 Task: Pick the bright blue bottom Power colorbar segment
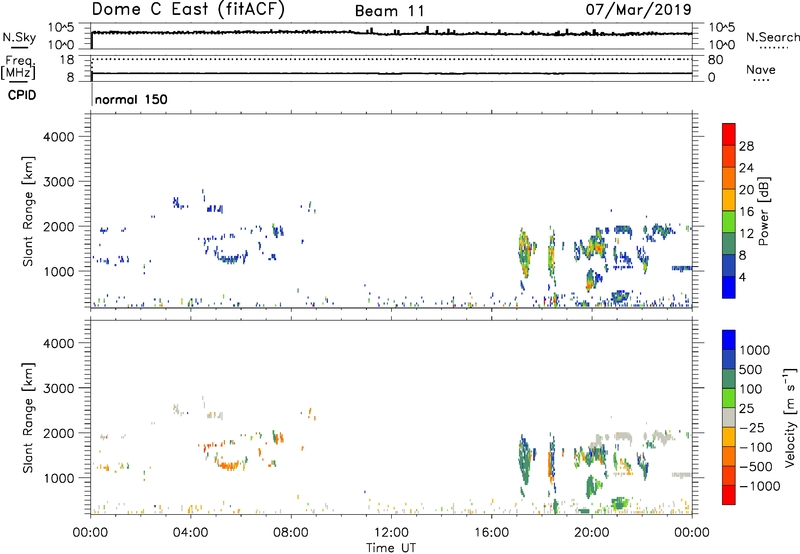(x=729, y=287)
